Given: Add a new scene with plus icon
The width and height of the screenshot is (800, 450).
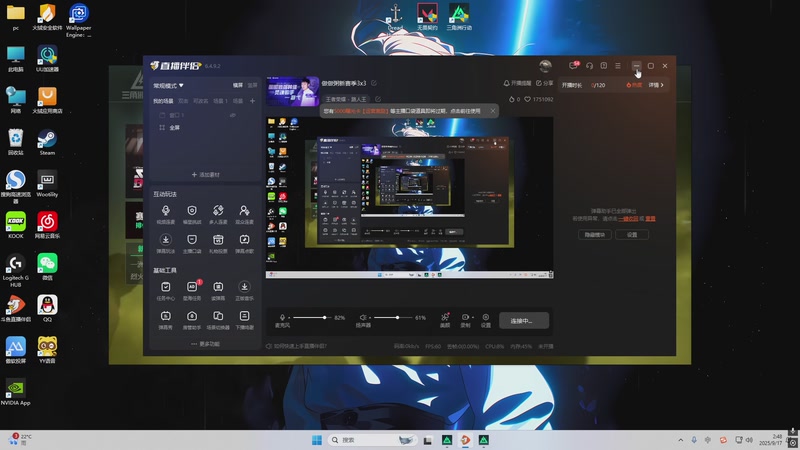Looking at the screenshot, I should pyautogui.click(x=252, y=101).
